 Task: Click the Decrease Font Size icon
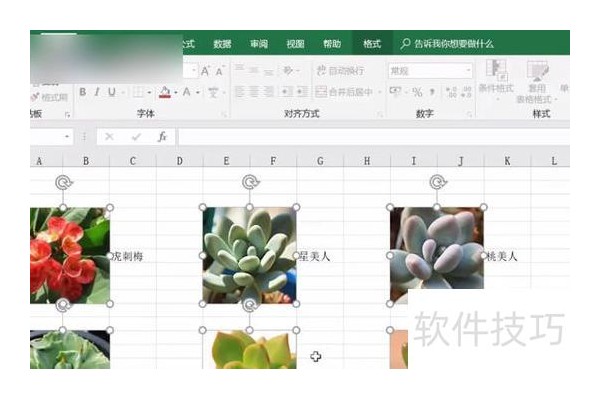tap(220, 71)
